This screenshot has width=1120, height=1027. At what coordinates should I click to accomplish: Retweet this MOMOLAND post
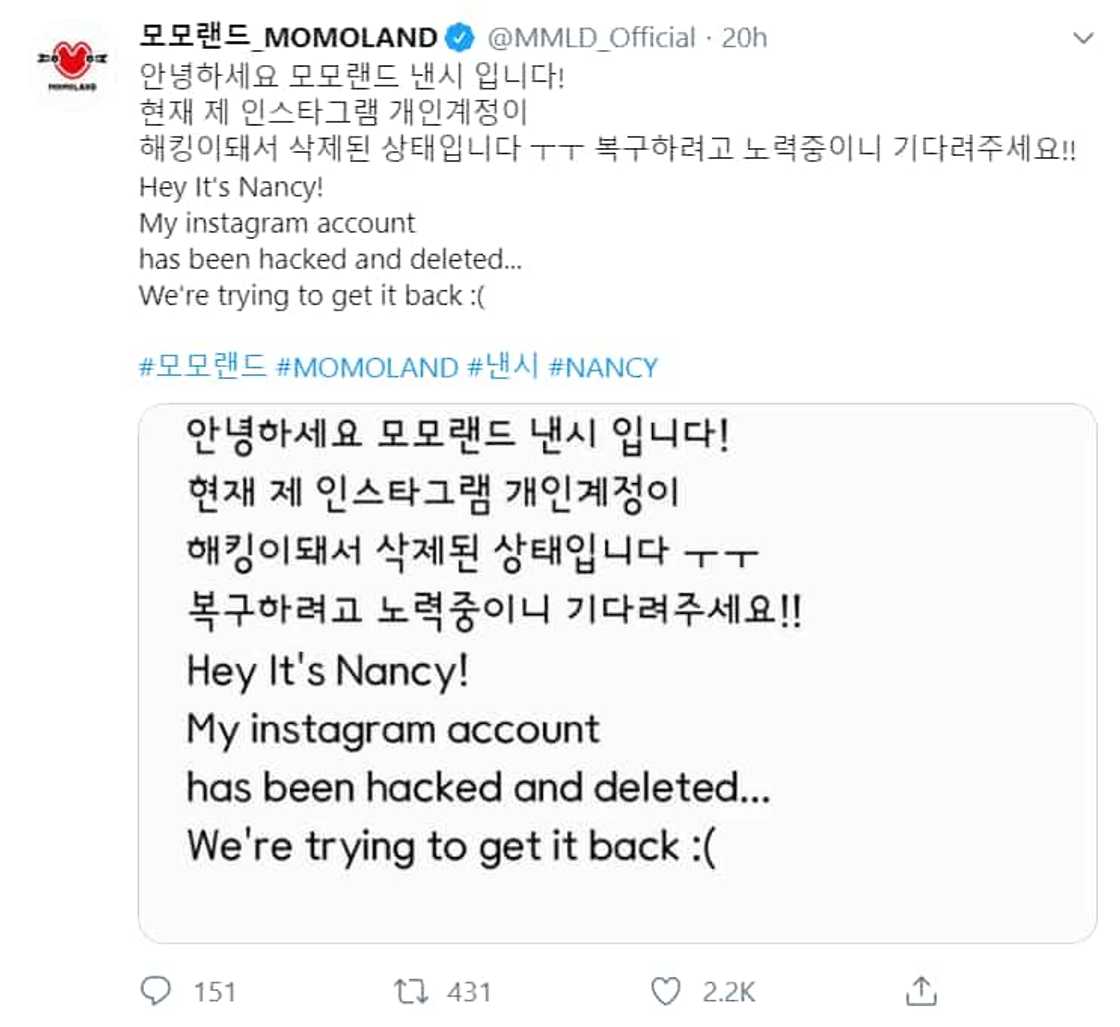point(410,990)
